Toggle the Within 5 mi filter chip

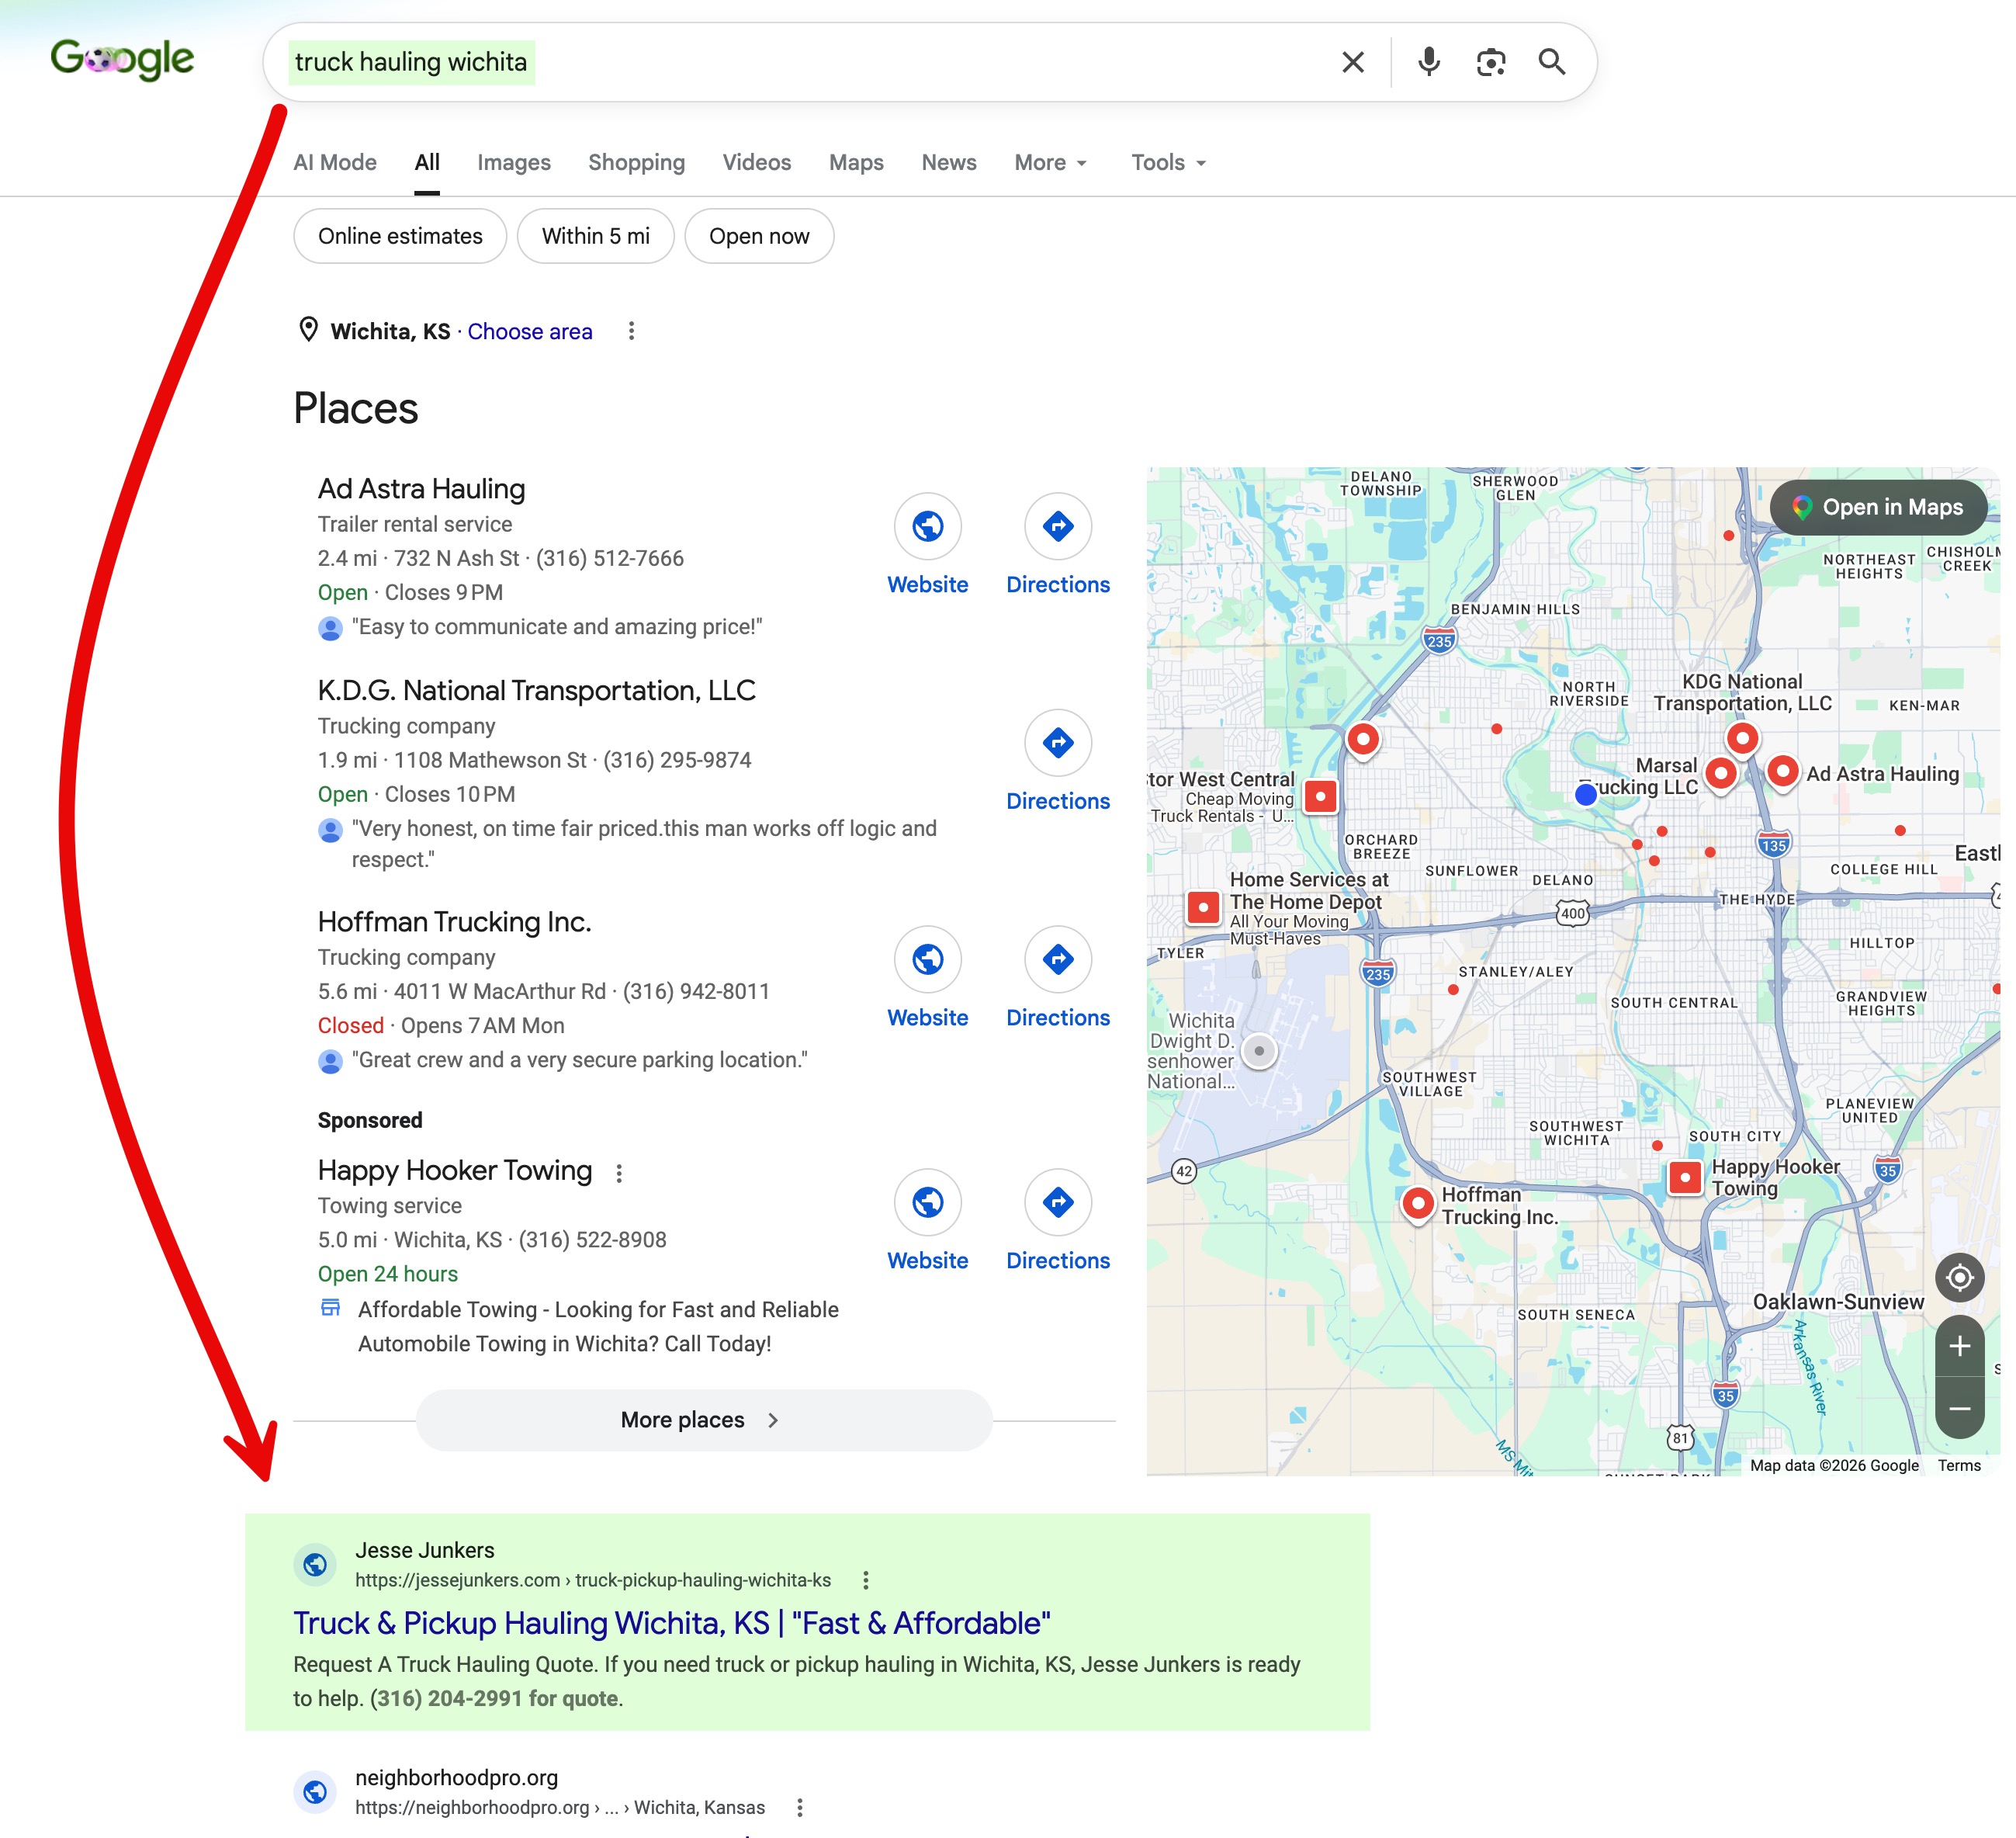pos(596,236)
